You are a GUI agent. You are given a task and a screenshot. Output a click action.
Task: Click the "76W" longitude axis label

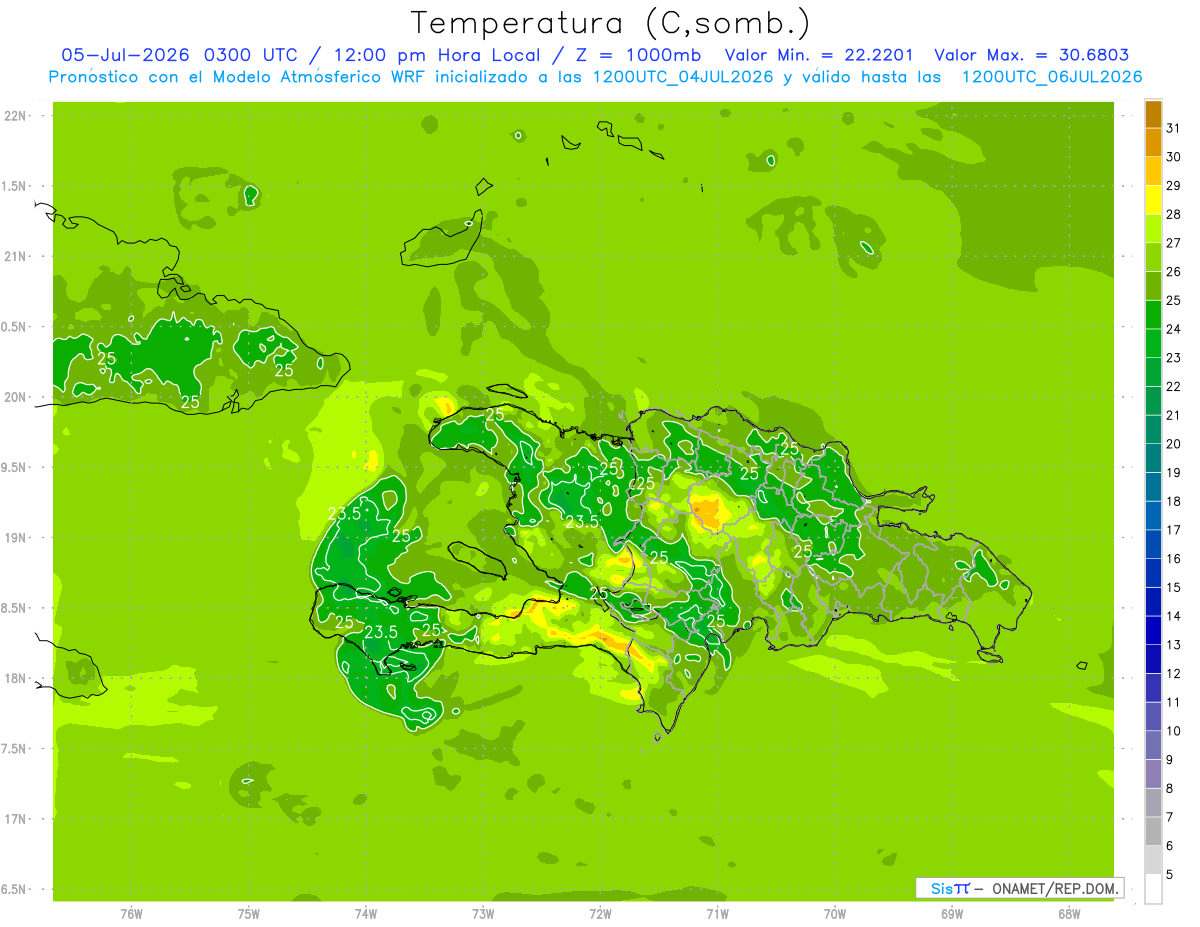click(x=131, y=914)
